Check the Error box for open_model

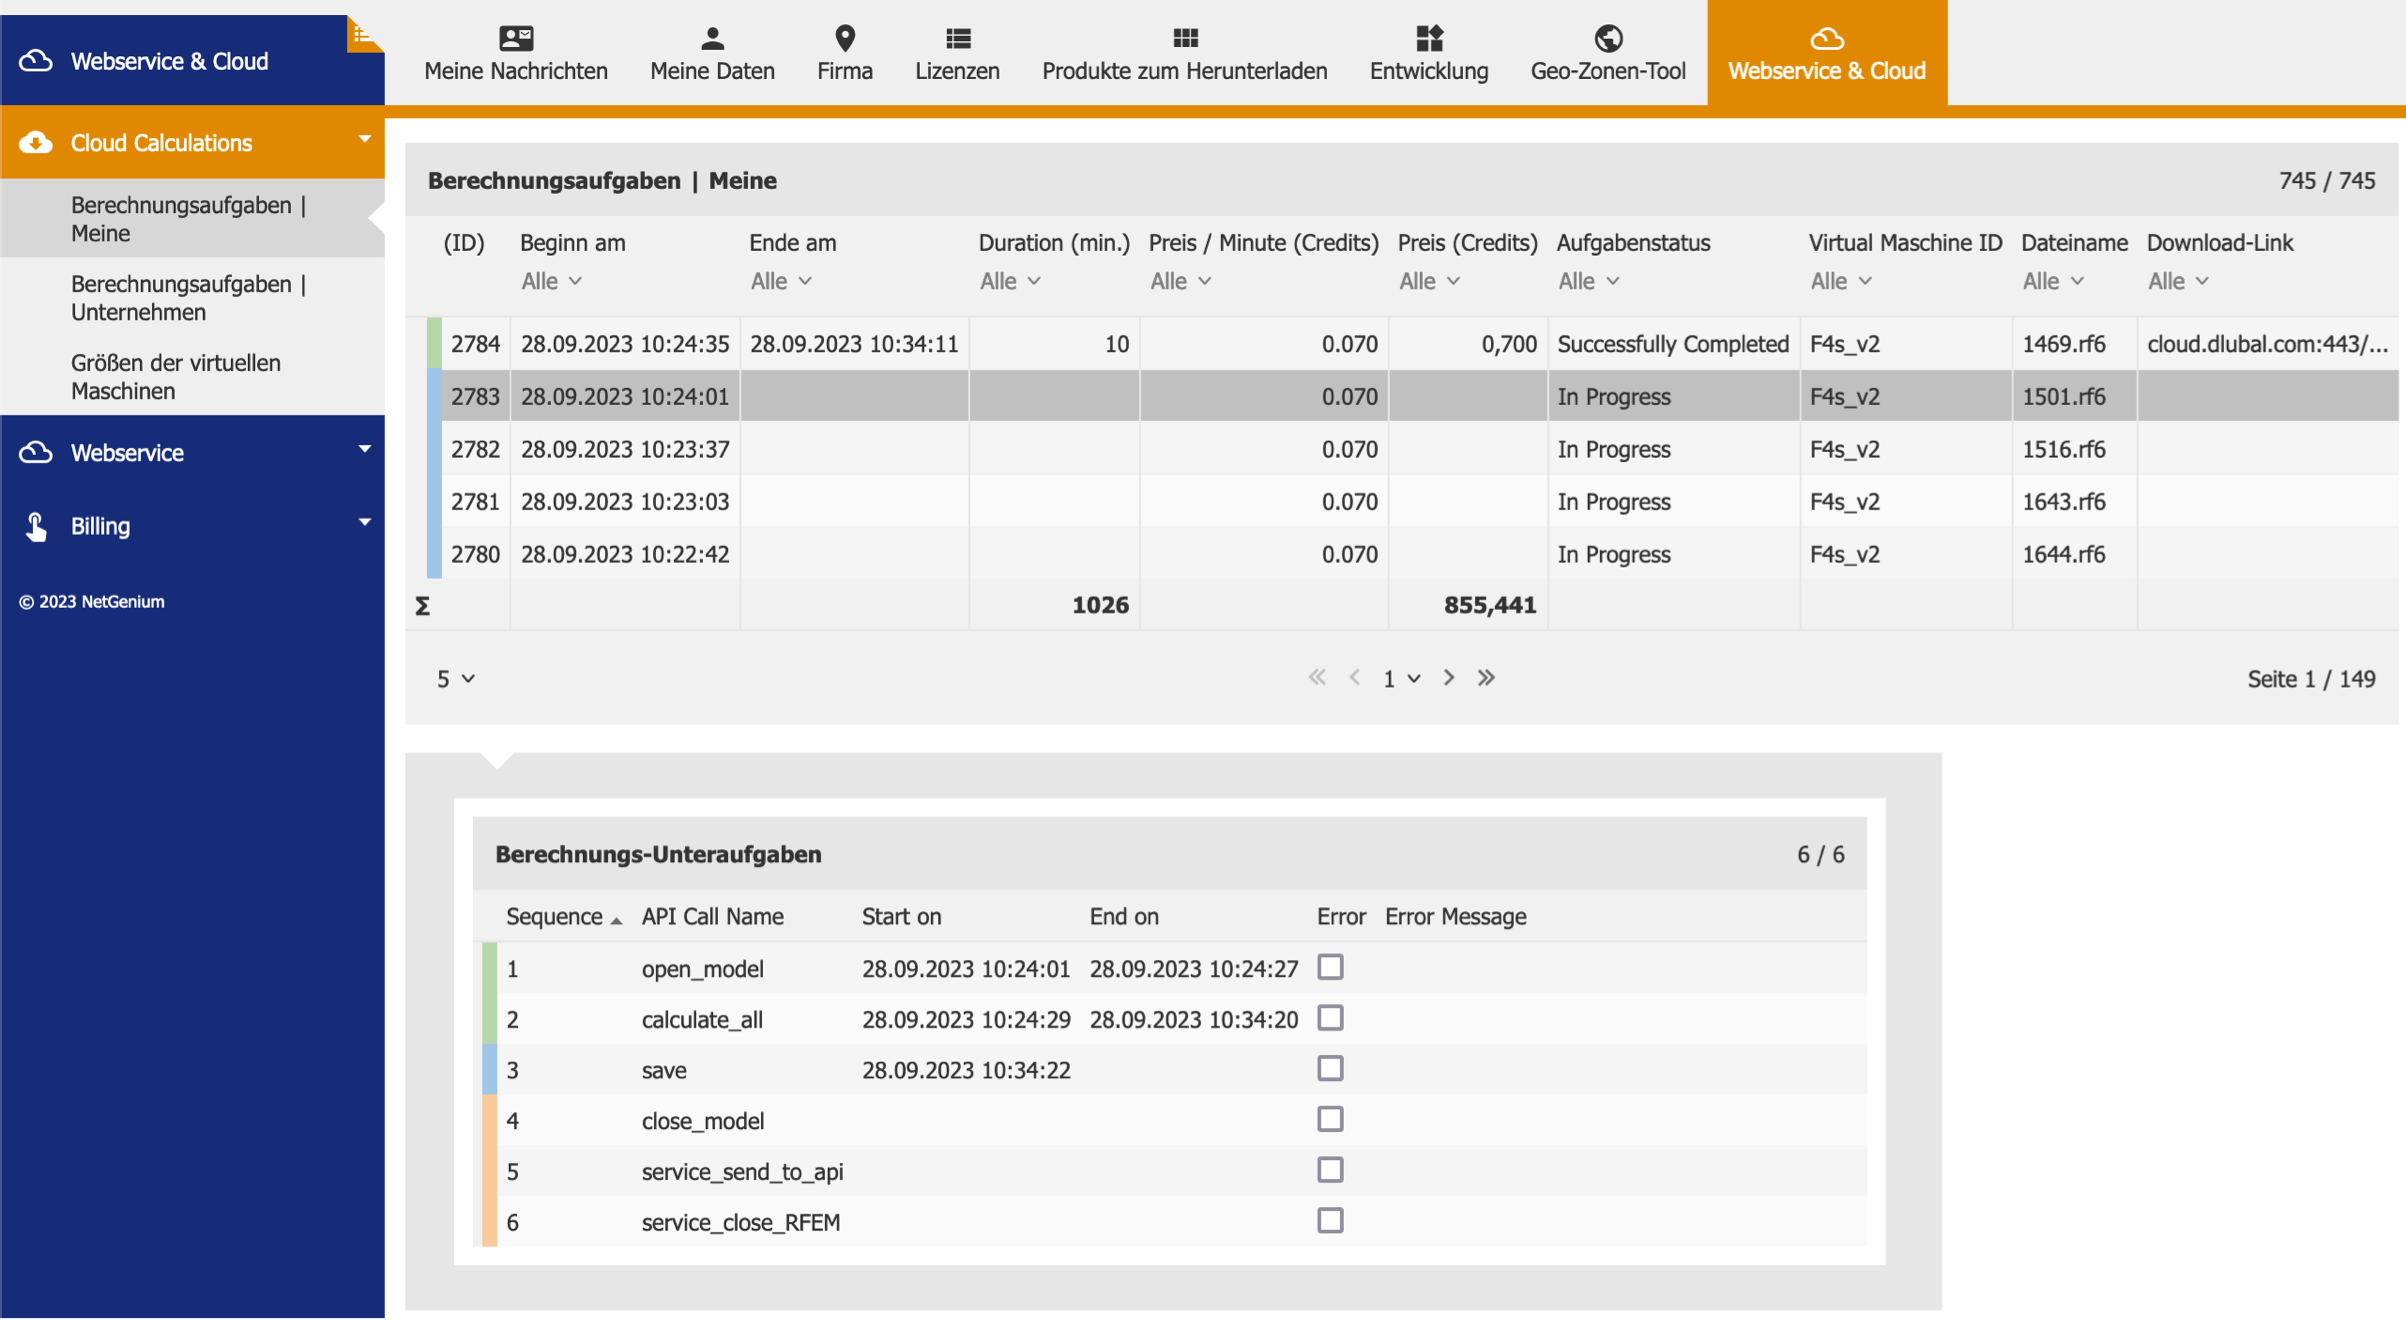click(1330, 967)
